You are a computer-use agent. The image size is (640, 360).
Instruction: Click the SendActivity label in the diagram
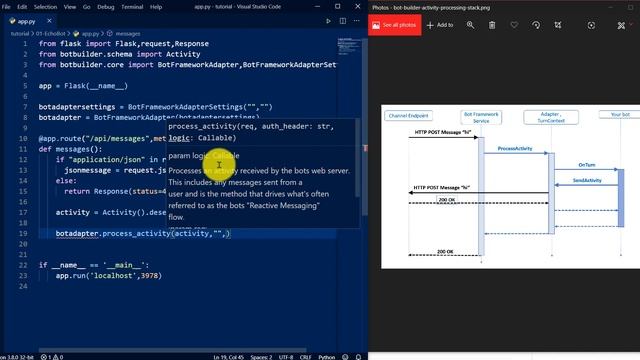pos(587,180)
